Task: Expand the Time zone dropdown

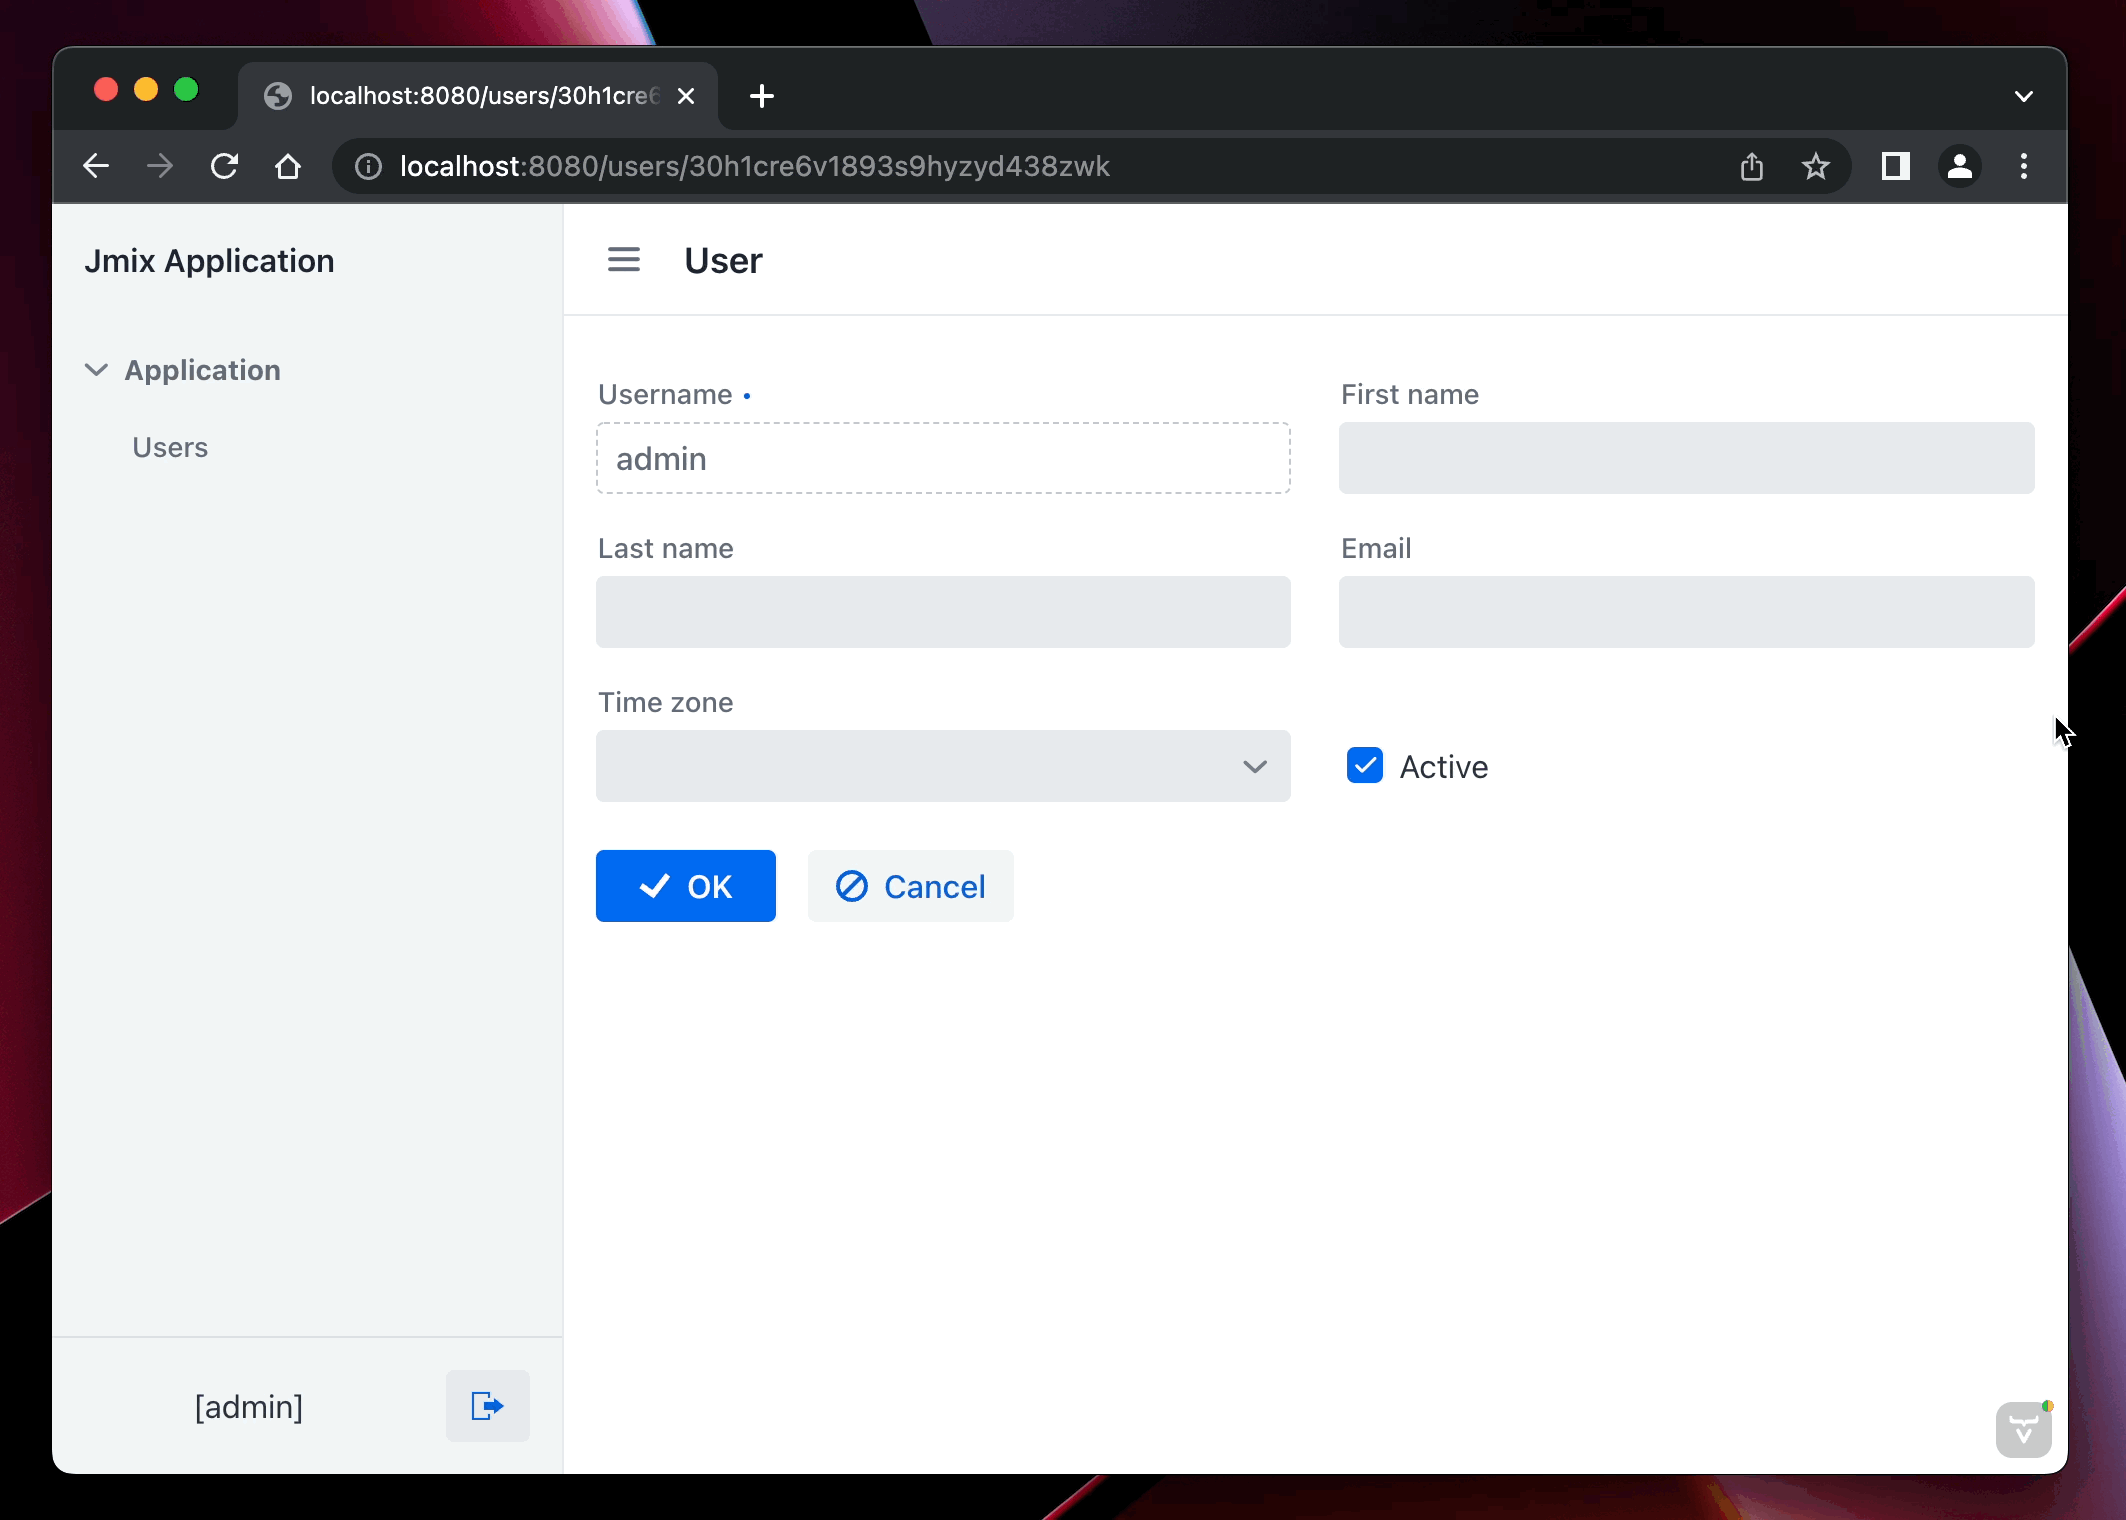Action: click(x=1255, y=765)
